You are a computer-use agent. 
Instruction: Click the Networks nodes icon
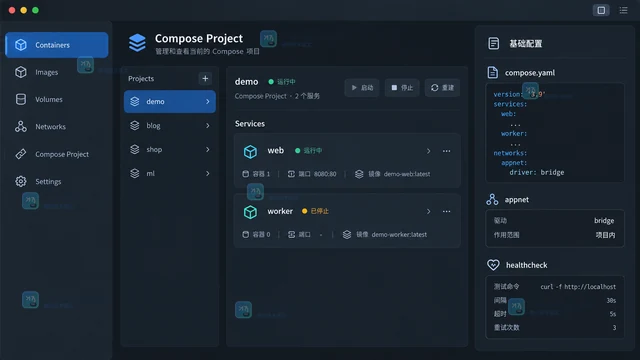21,127
